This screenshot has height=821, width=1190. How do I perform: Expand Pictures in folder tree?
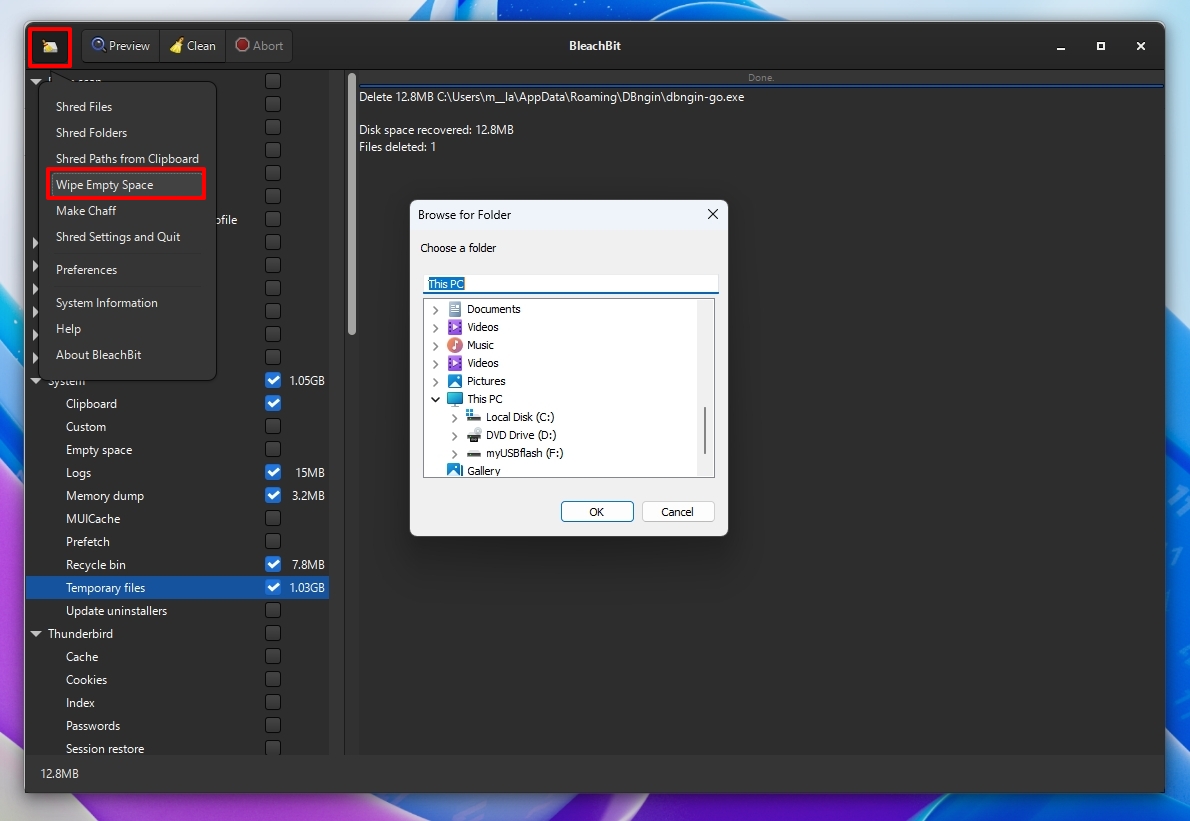[436, 382]
